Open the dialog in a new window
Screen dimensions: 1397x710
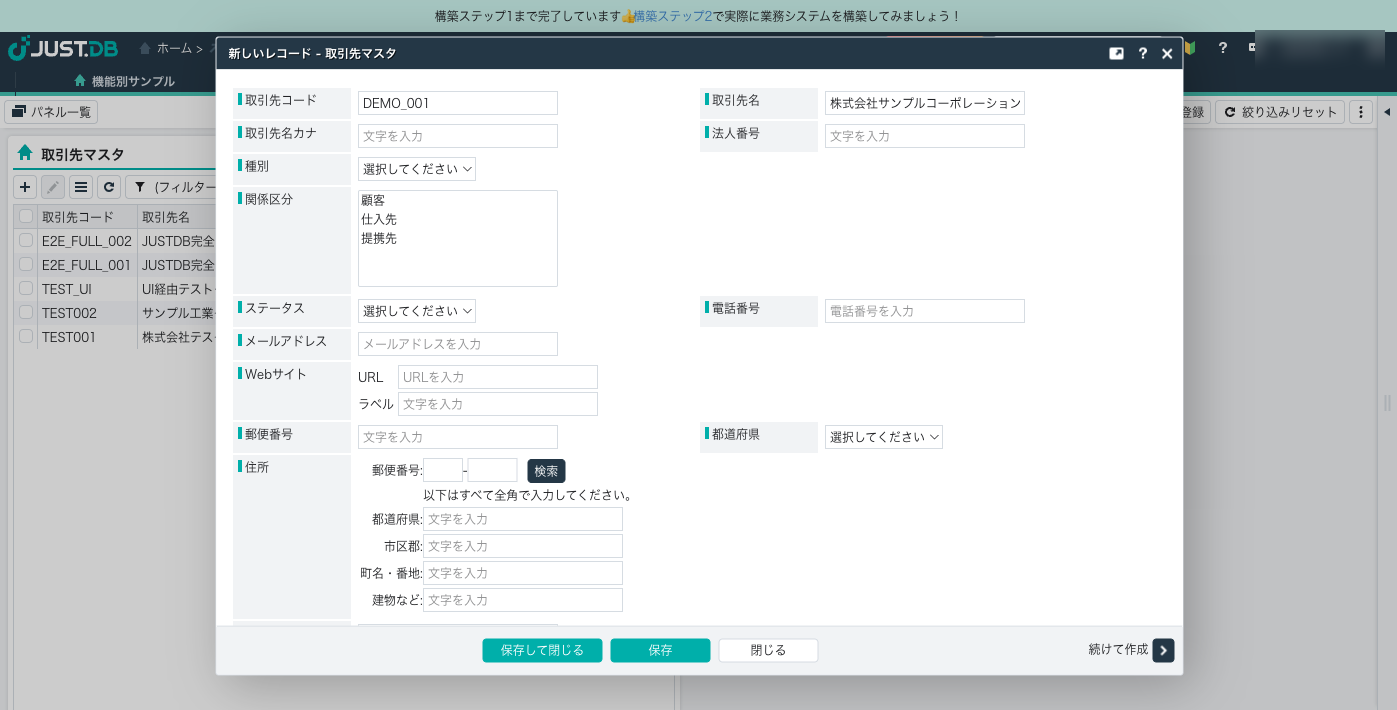tap(1117, 54)
